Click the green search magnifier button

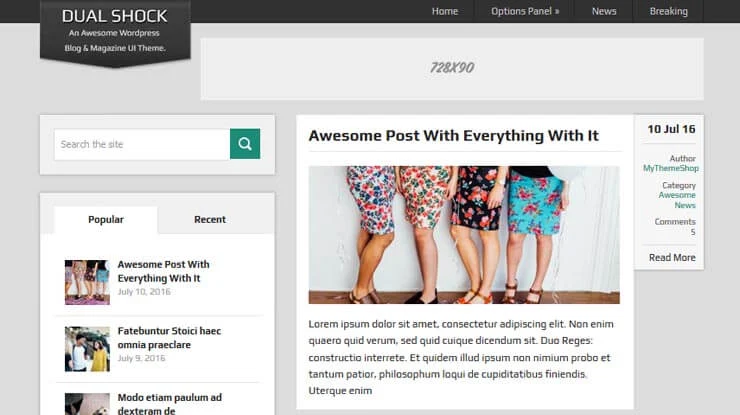[245, 144]
